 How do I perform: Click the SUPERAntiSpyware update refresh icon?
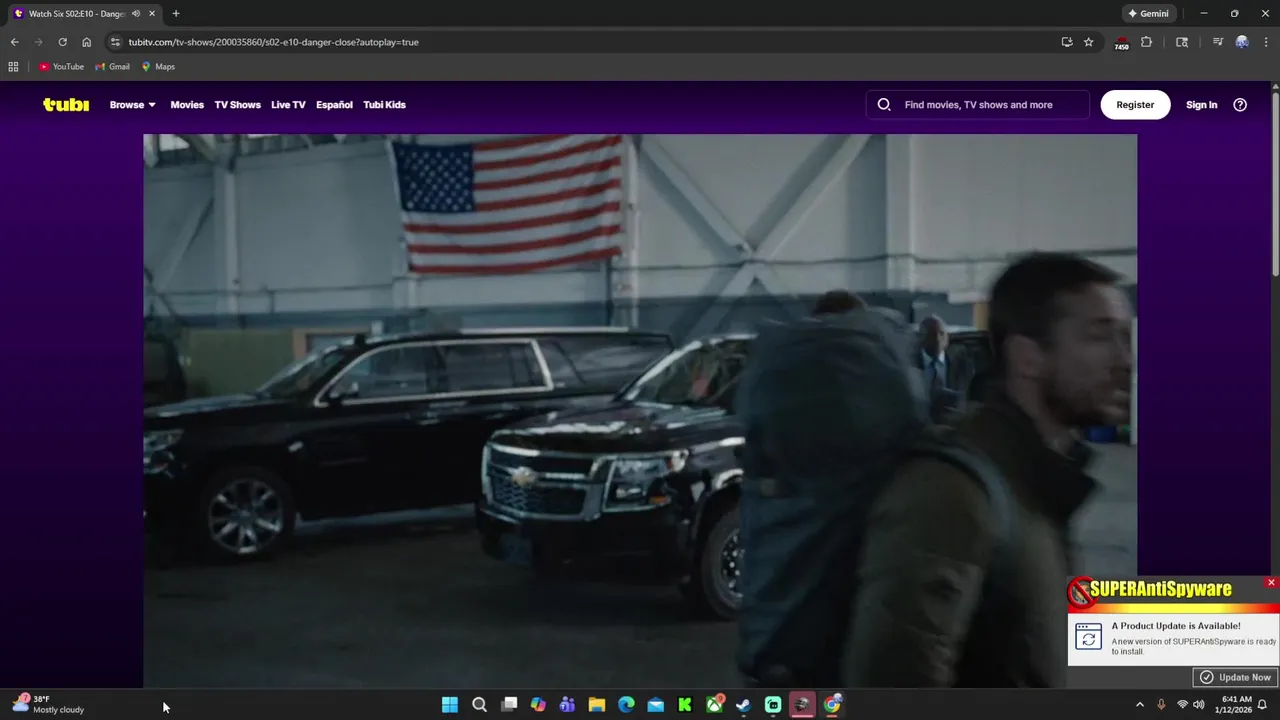coord(1088,636)
